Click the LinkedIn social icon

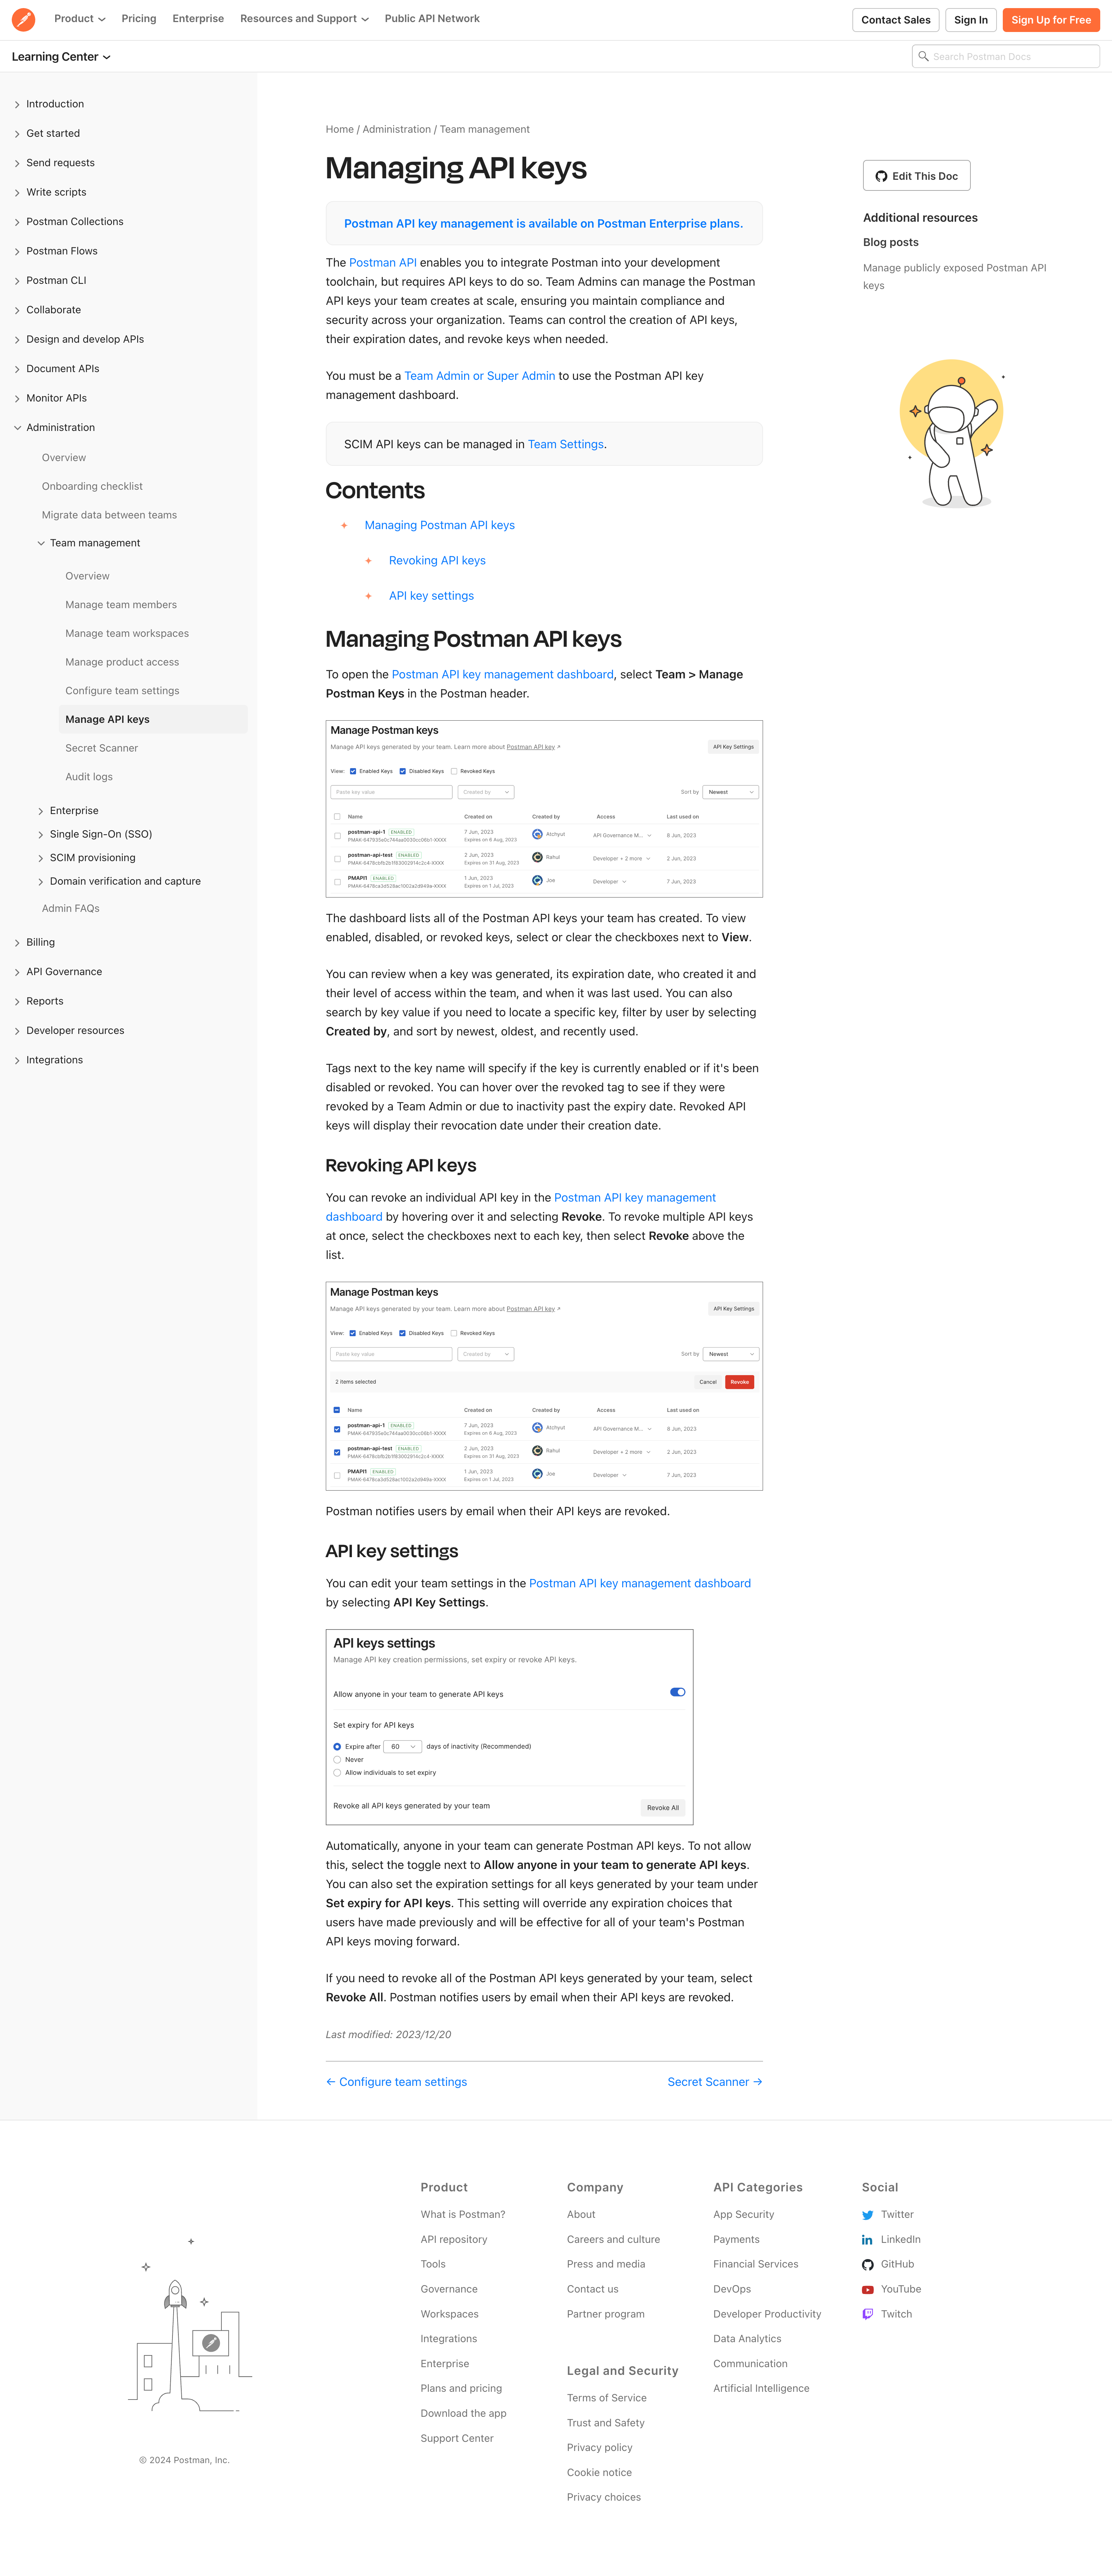pos(867,2240)
